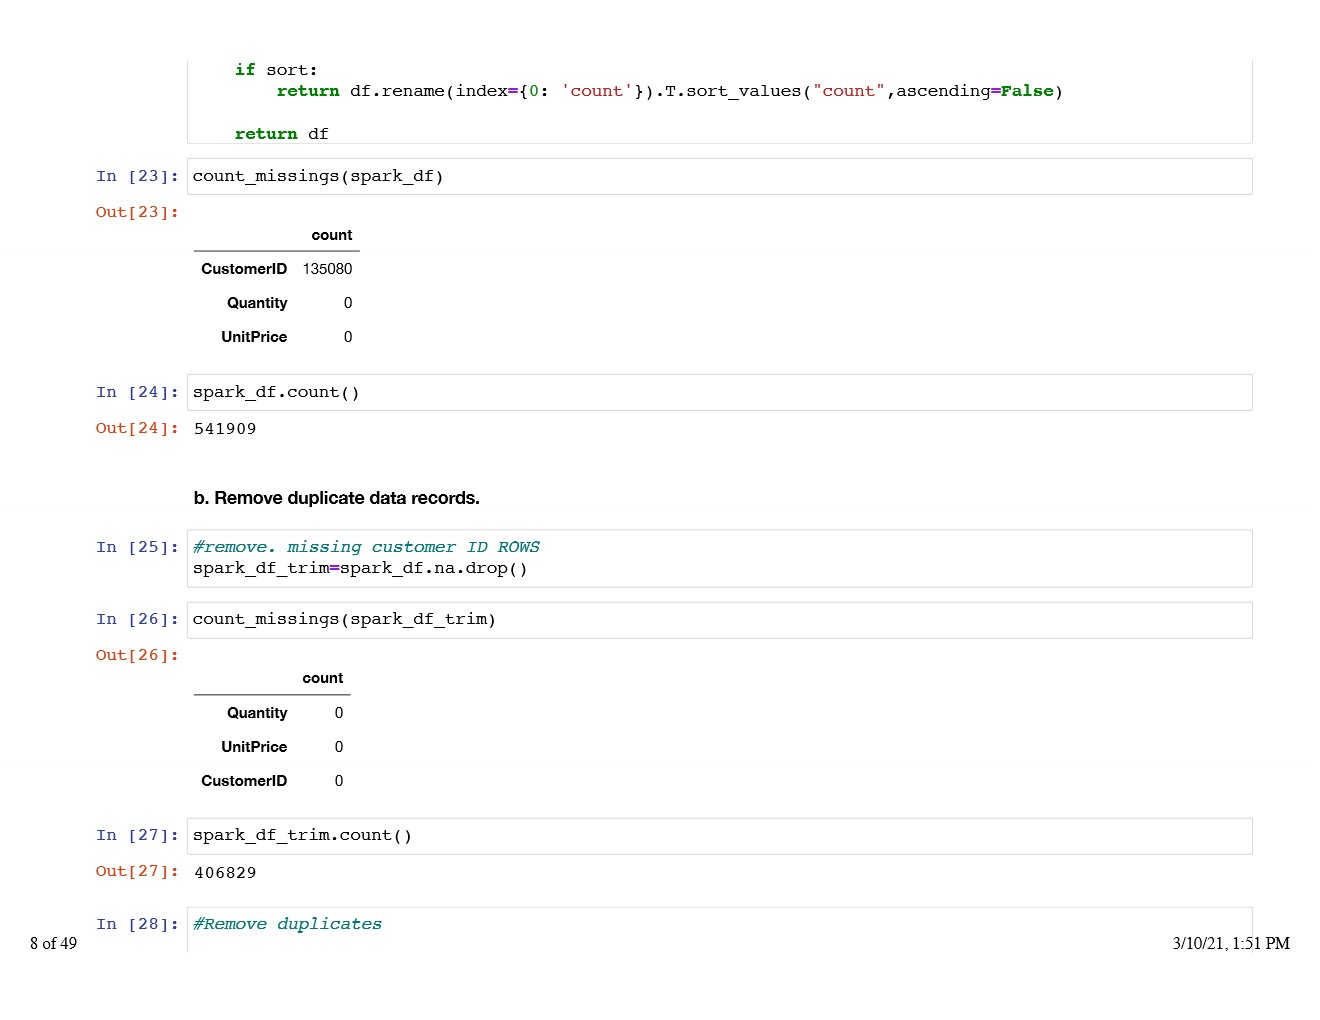Image resolution: width=1320 pixels, height=1020 pixels.
Task: Select the In [25] cell prompt
Action: coord(137,547)
